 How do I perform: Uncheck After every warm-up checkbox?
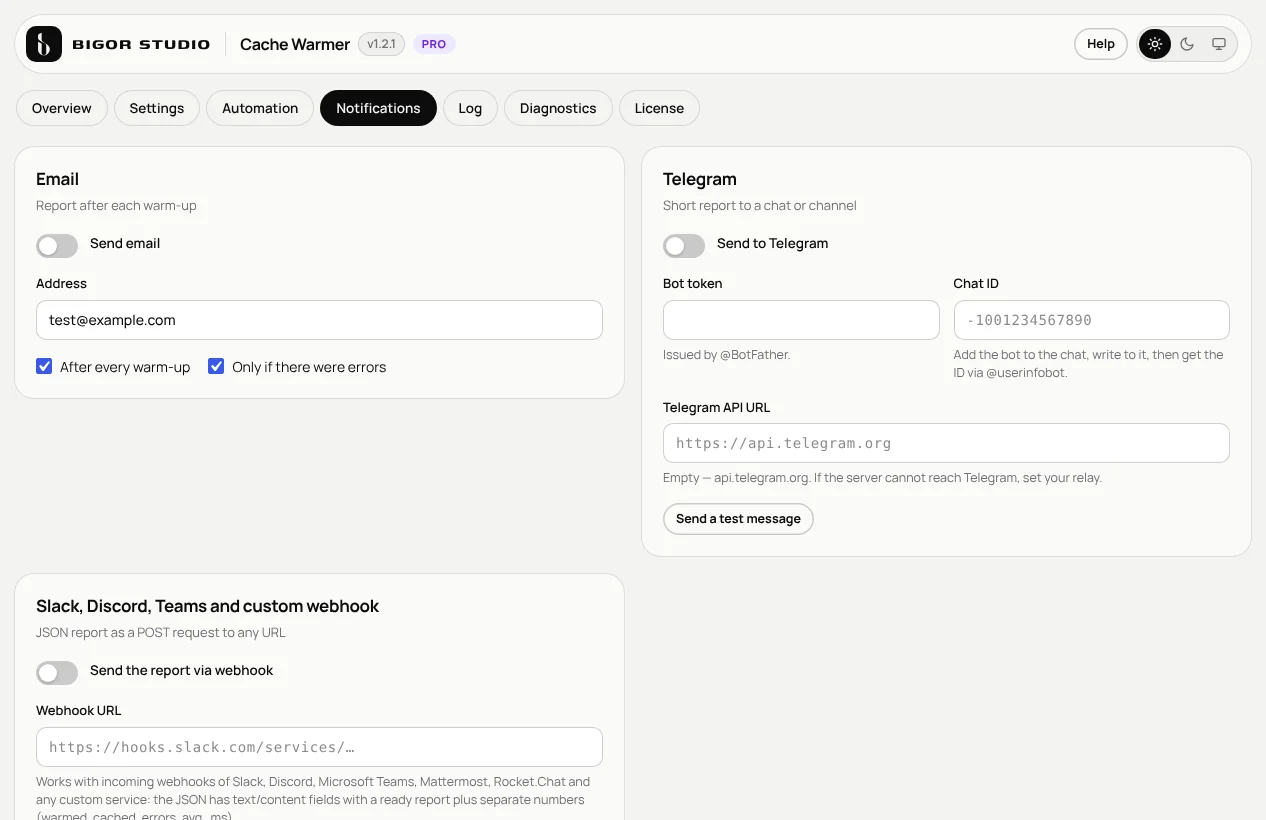[44, 367]
